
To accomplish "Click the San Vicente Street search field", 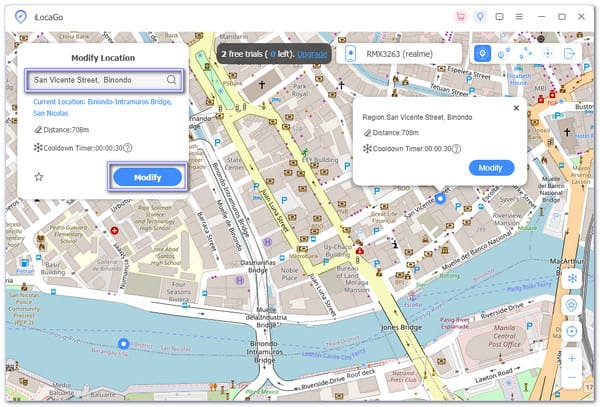I will [95, 79].
